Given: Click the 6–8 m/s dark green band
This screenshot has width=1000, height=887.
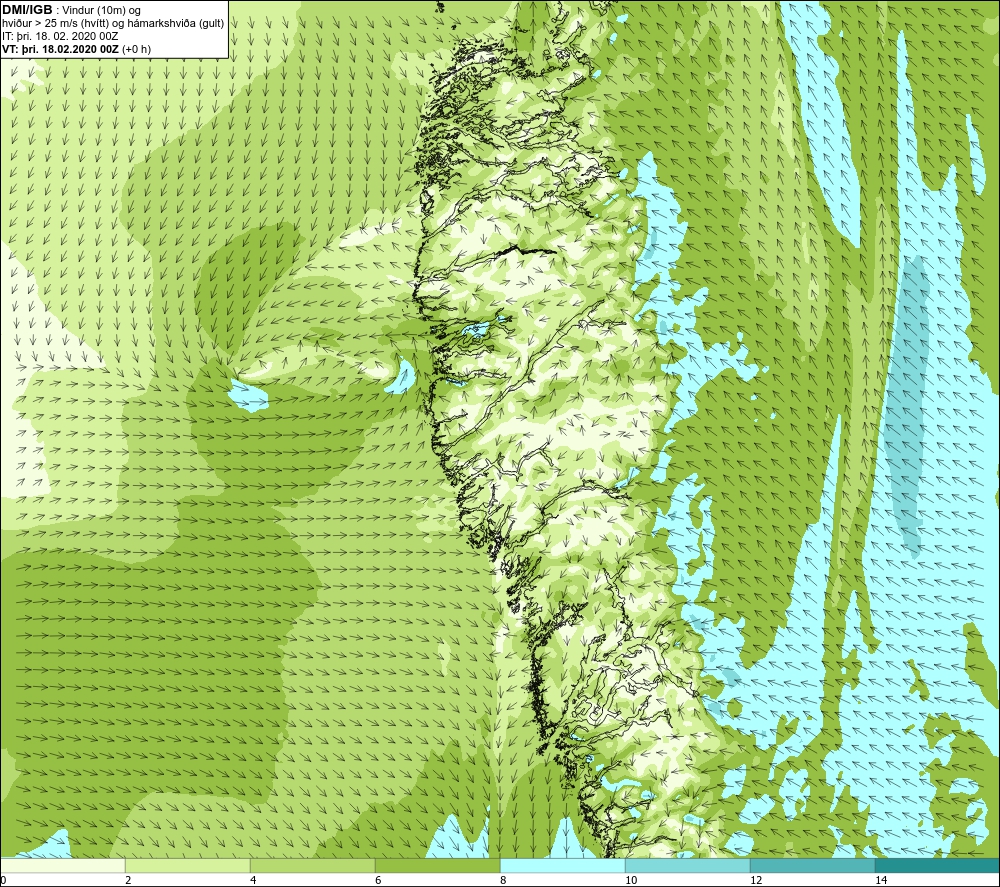Looking at the screenshot, I should point(438,865).
